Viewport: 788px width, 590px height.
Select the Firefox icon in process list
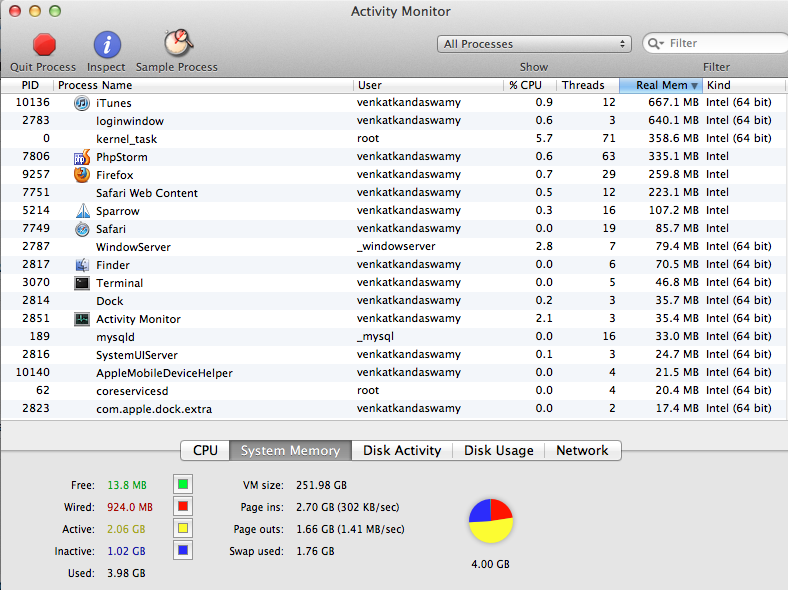click(x=82, y=175)
